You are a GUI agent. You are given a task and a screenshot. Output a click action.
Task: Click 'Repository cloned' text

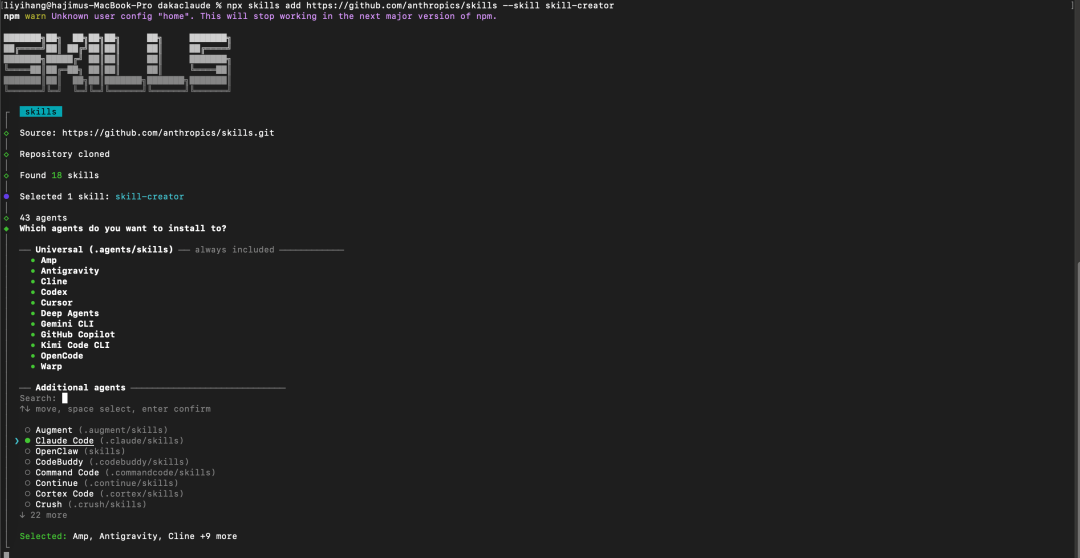click(65, 154)
